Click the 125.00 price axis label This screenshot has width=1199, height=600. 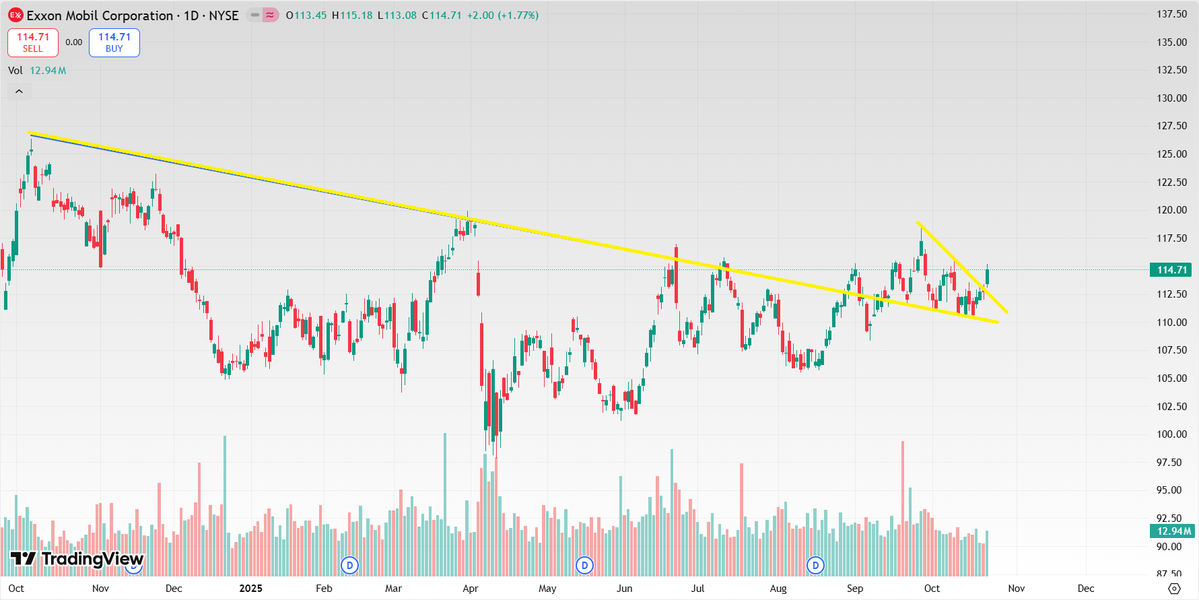click(1170, 154)
